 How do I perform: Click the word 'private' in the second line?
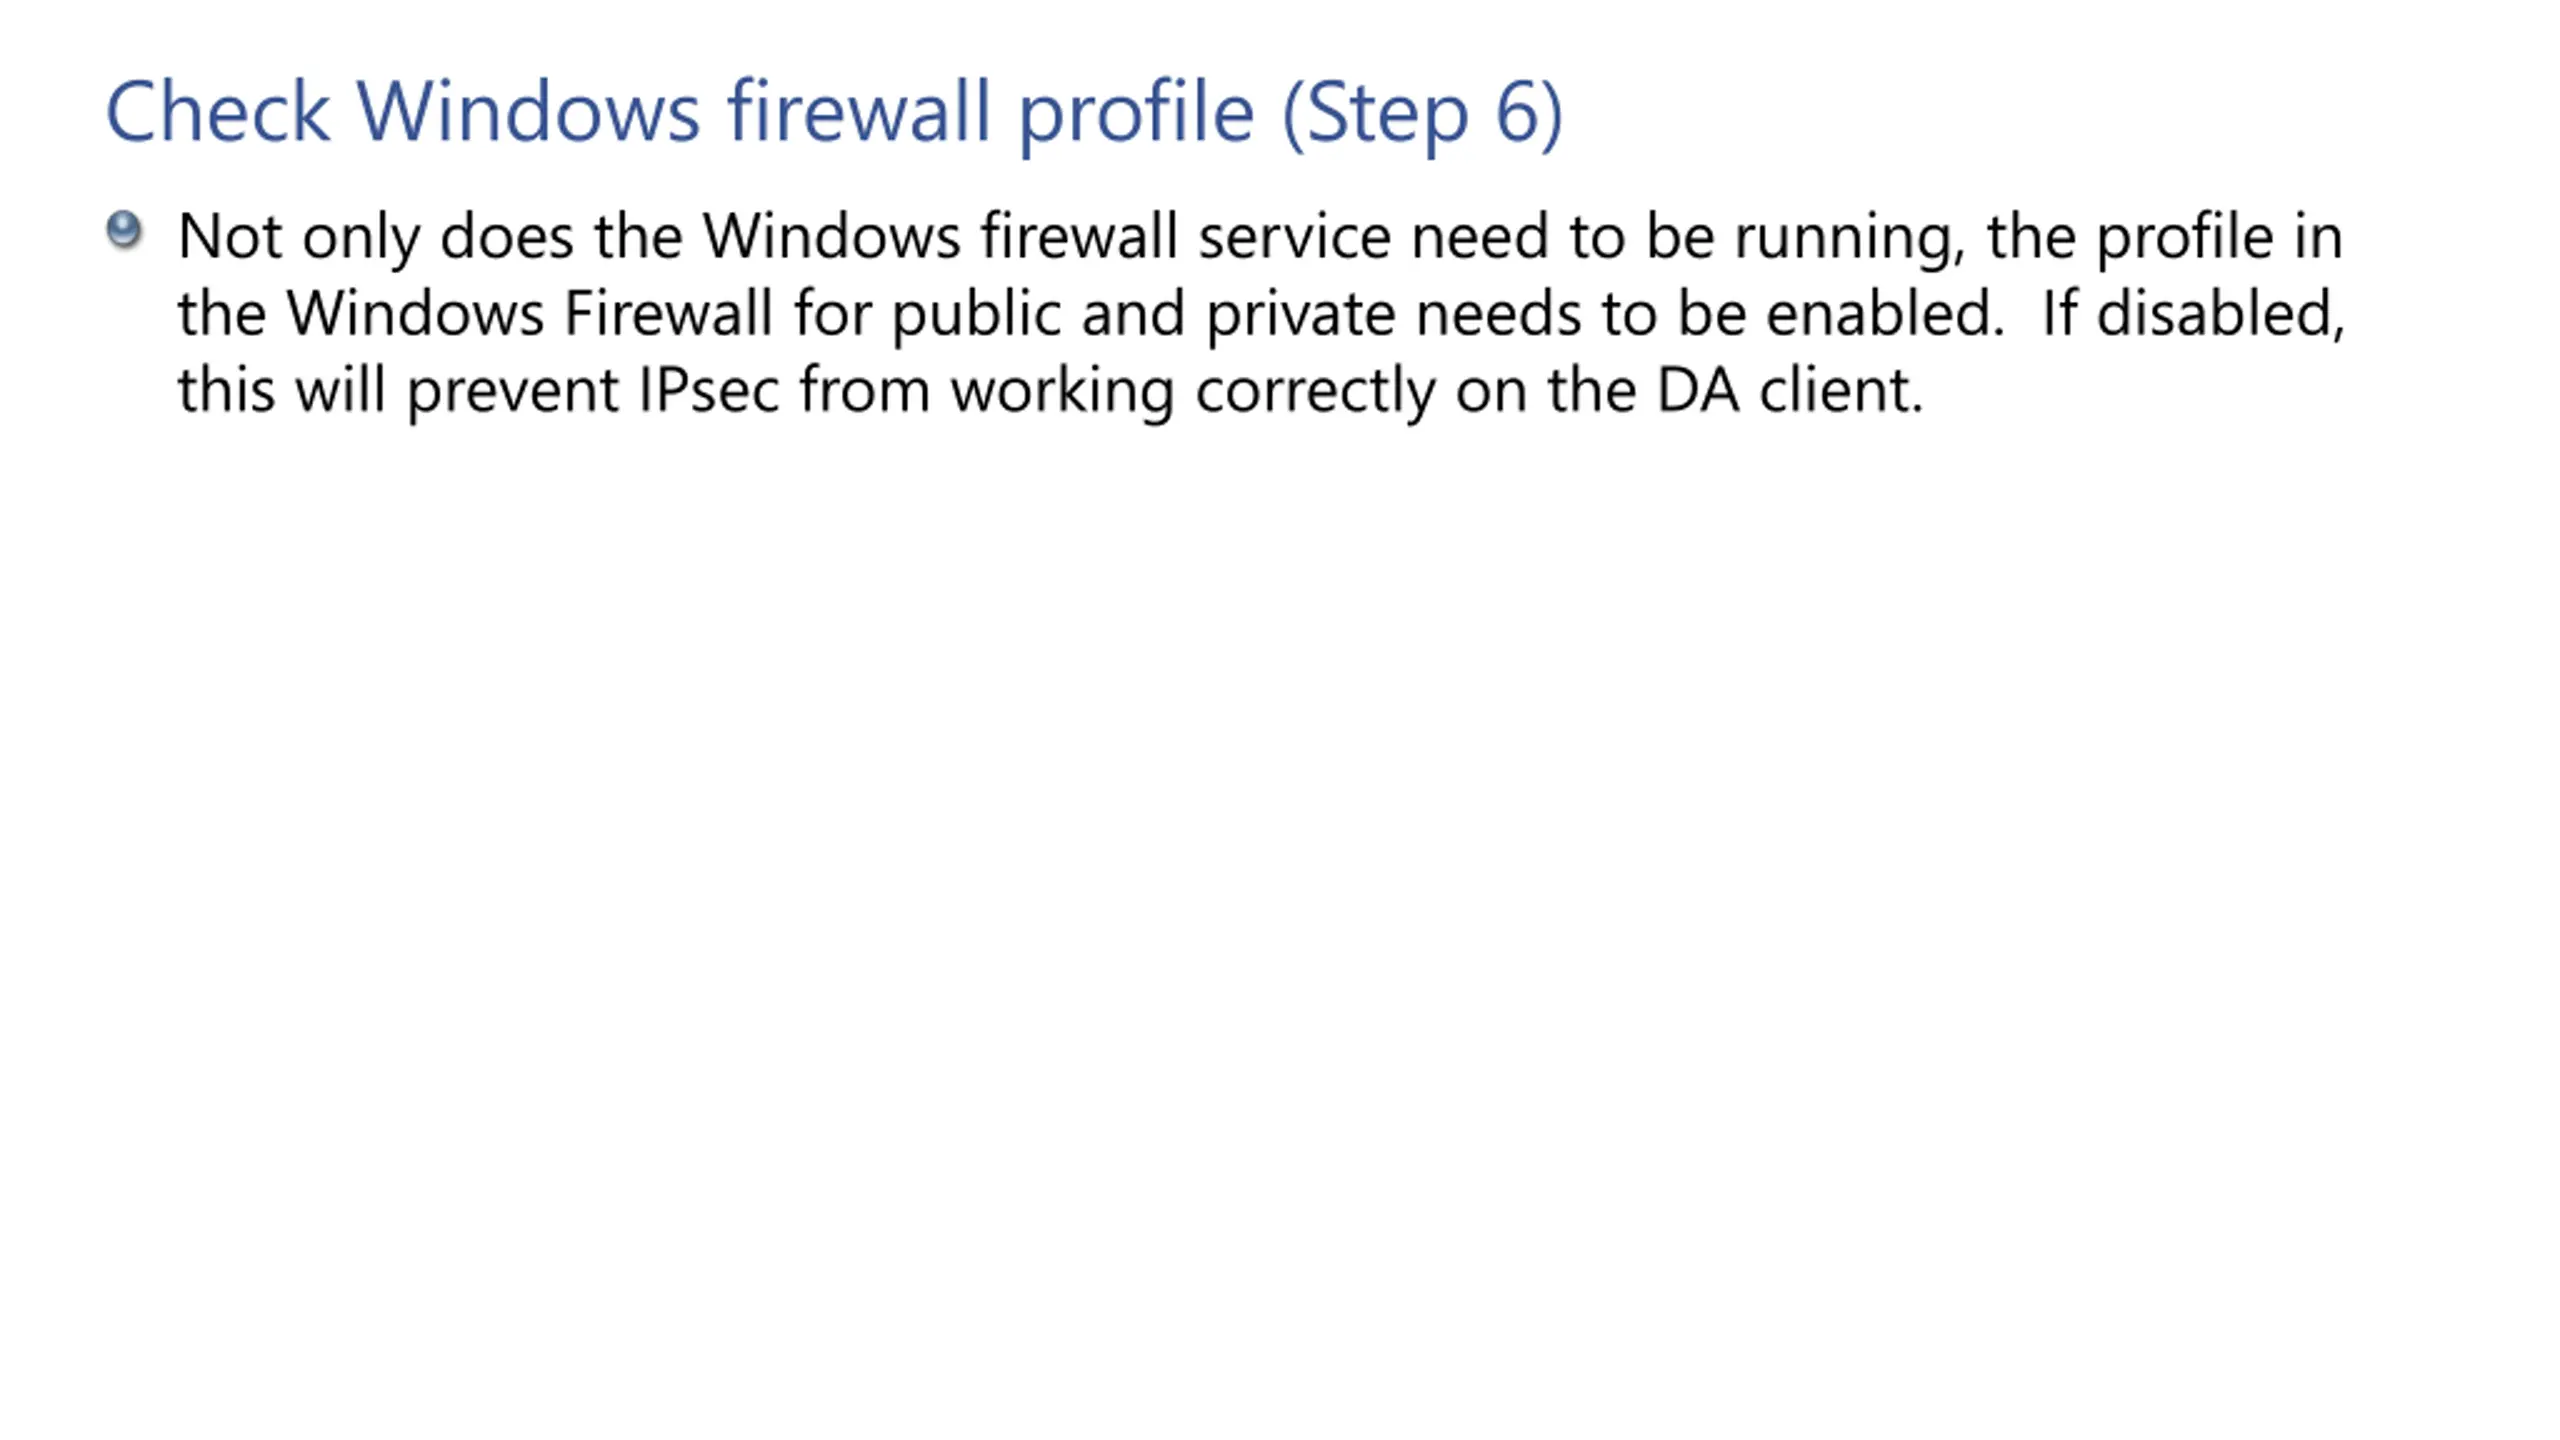1299,315
